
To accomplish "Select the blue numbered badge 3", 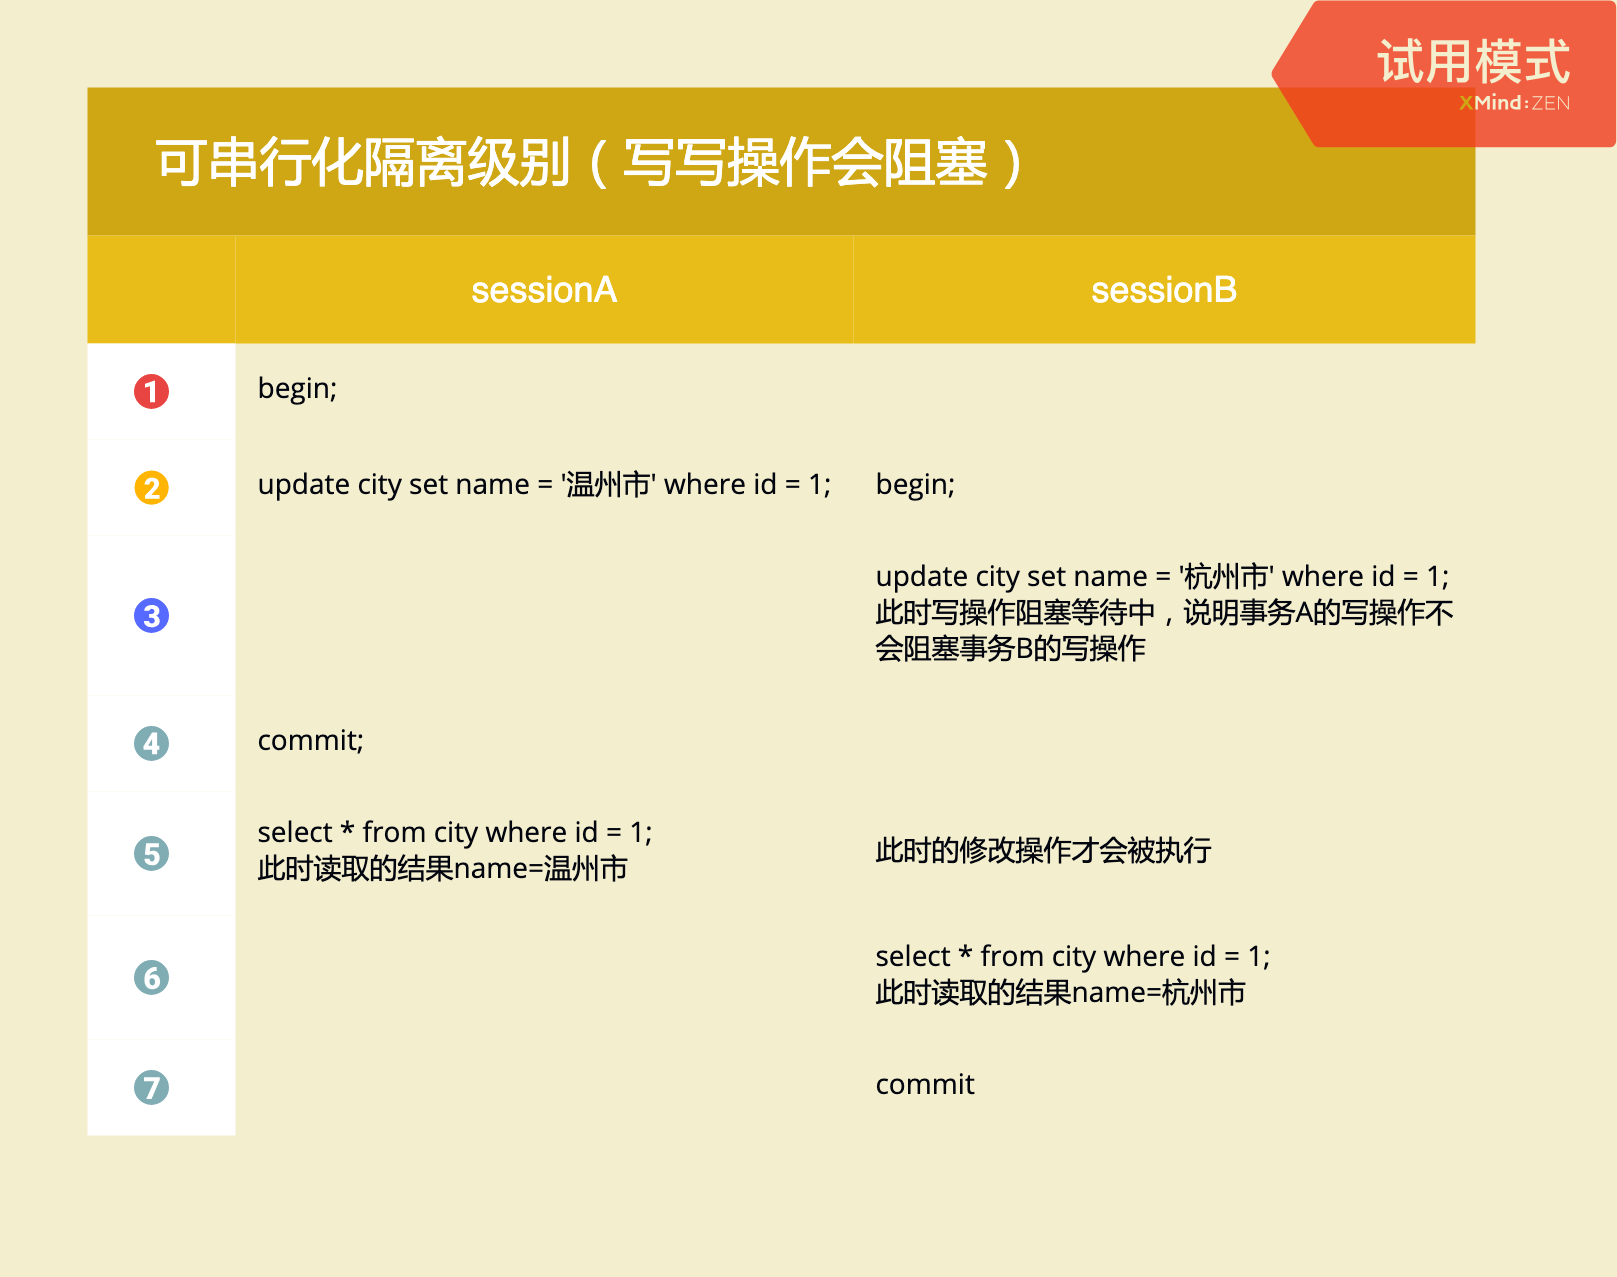I will pos(149,617).
